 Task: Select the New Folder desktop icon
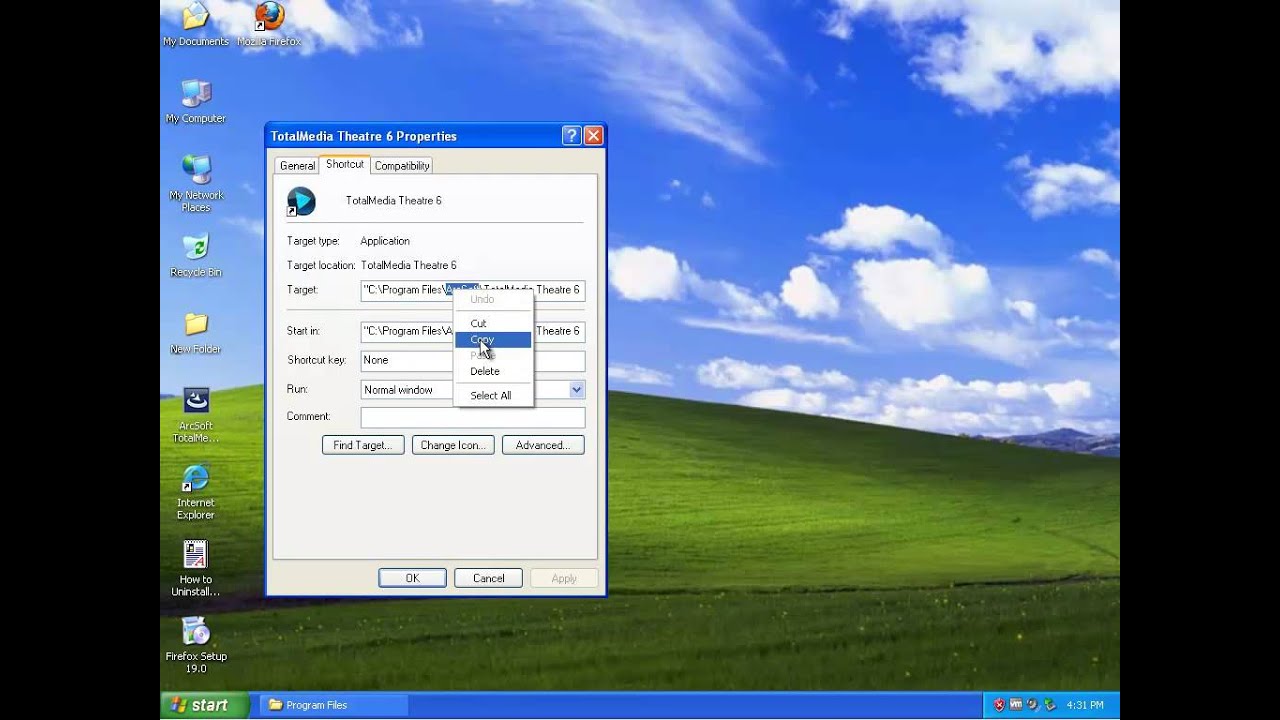(196, 332)
